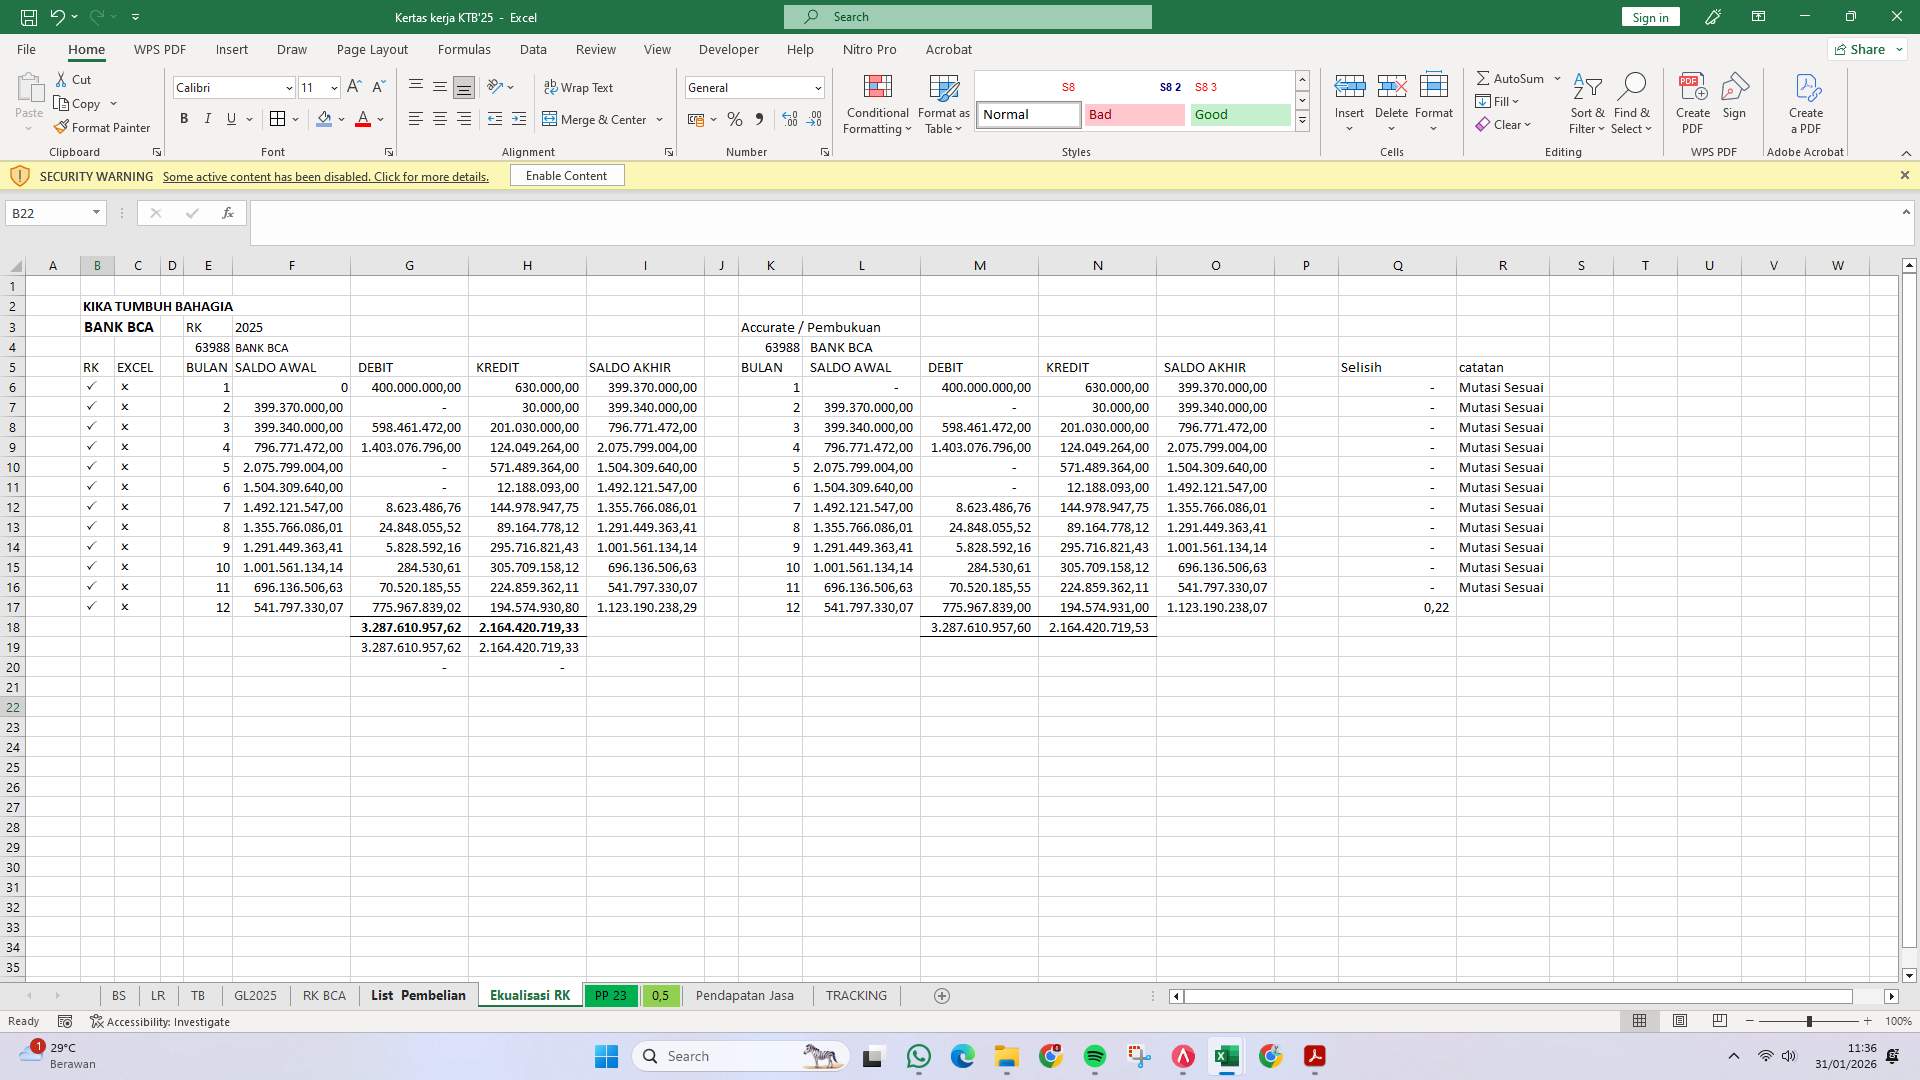Viewport: 1920px width, 1080px height.
Task: Open Conditional Formatting options
Action: point(877,103)
